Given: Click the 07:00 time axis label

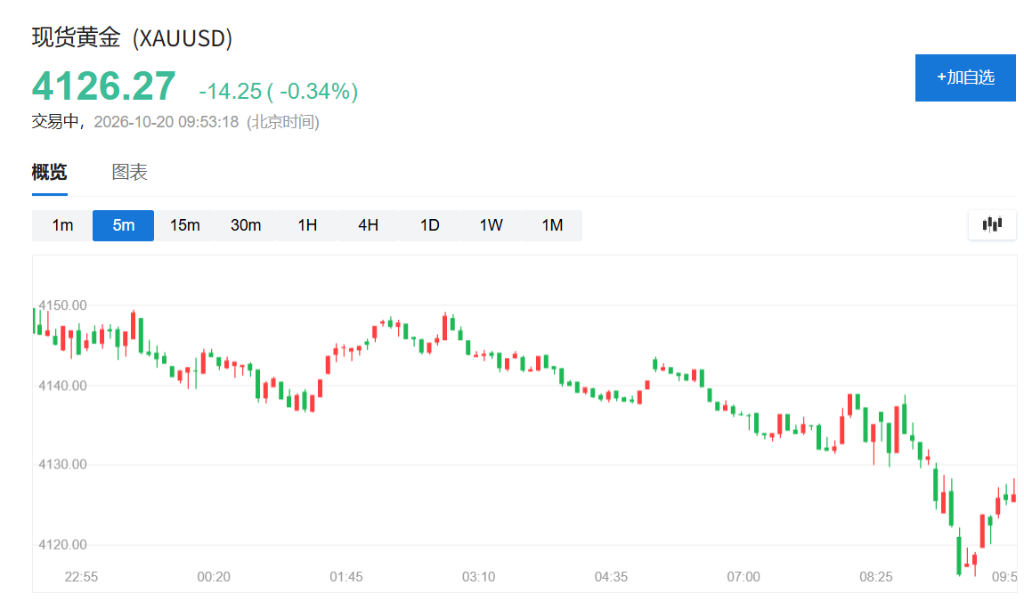Looking at the screenshot, I should click(x=744, y=577).
